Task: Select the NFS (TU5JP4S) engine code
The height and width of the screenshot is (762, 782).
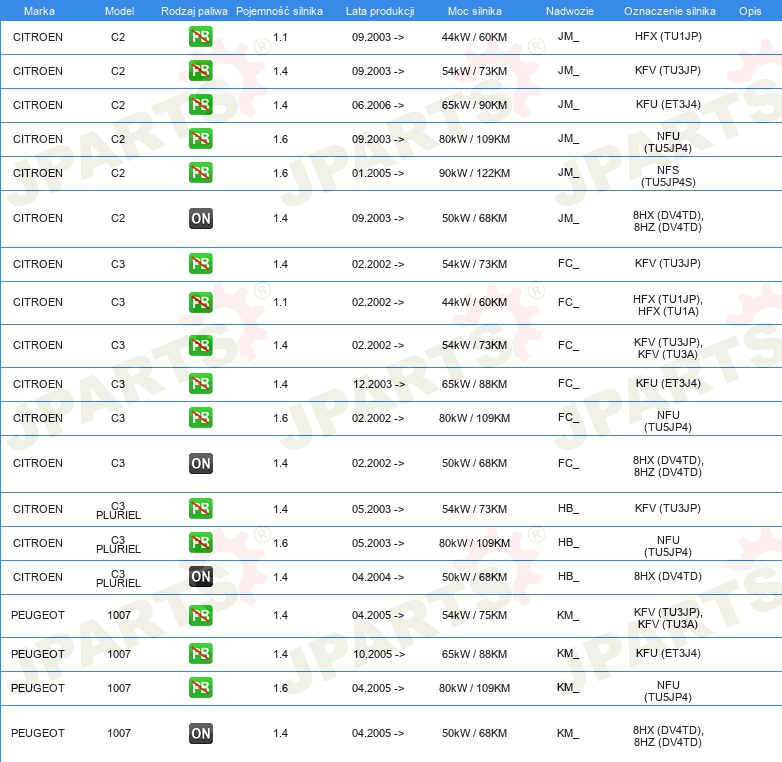Action: (x=668, y=176)
